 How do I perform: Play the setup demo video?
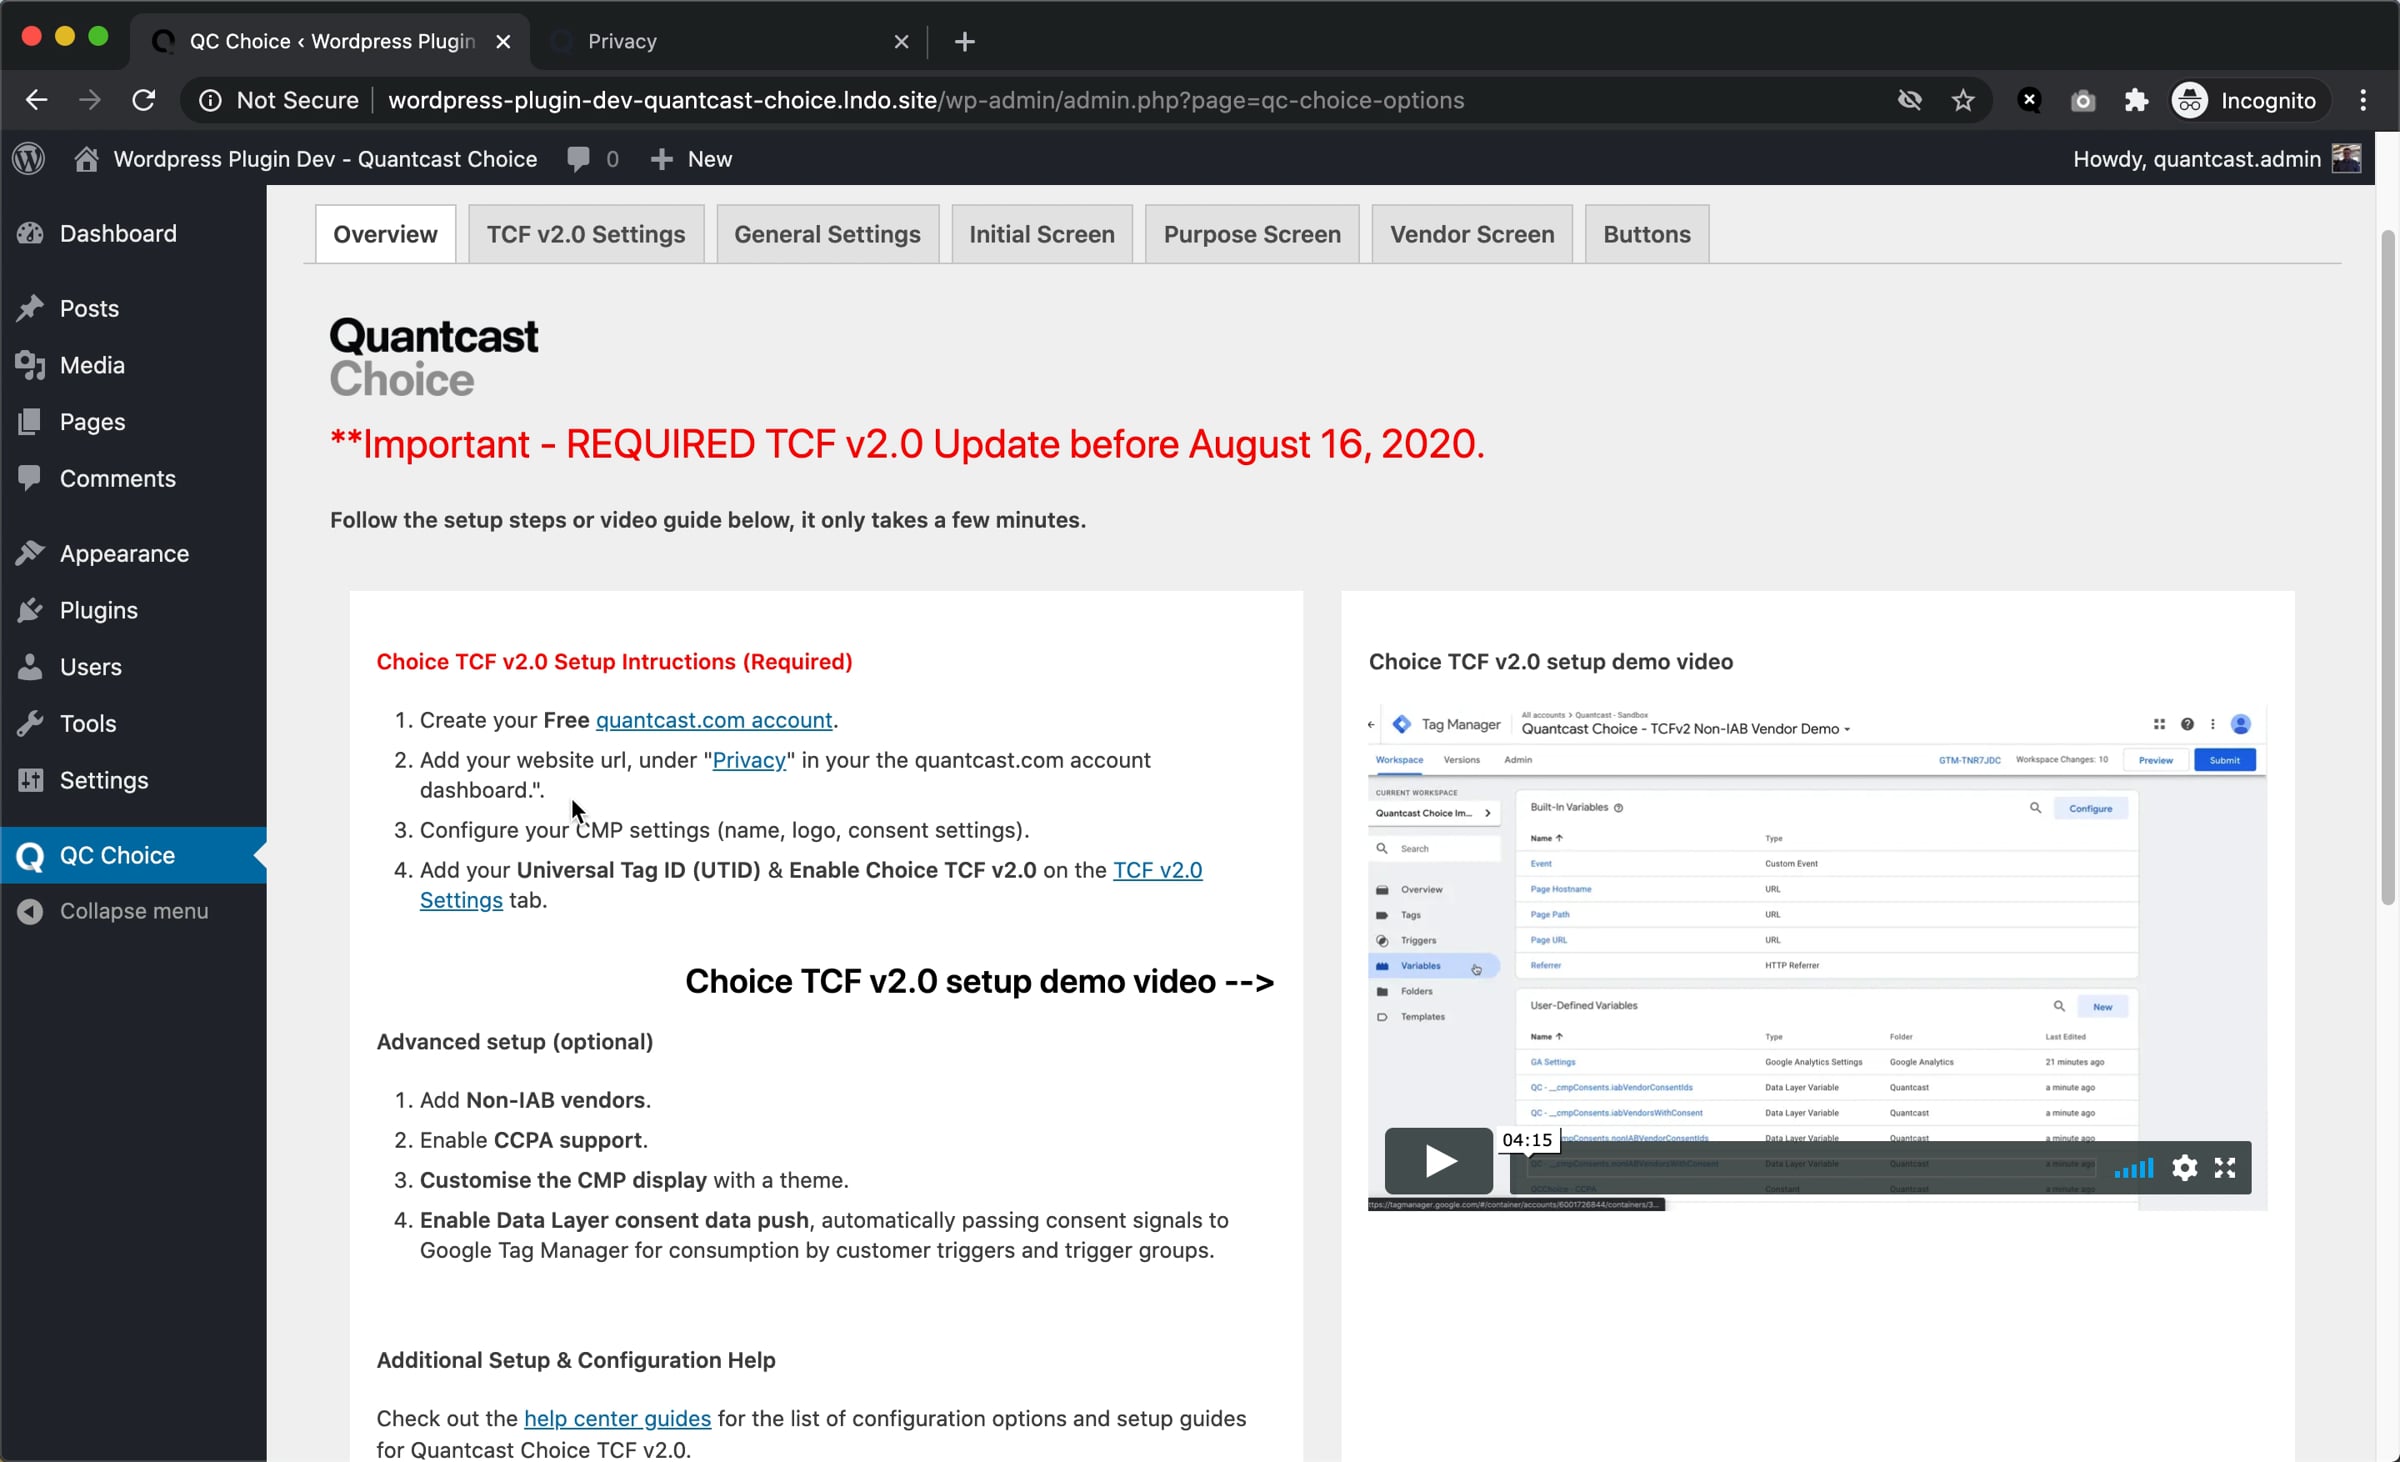(x=1439, y=1161)
